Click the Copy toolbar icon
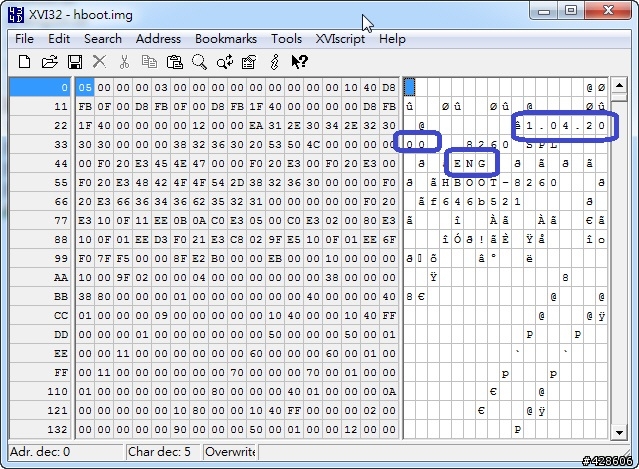Viewport: 639px width, 469px height. pyautogui.click(x=149, y=62)
